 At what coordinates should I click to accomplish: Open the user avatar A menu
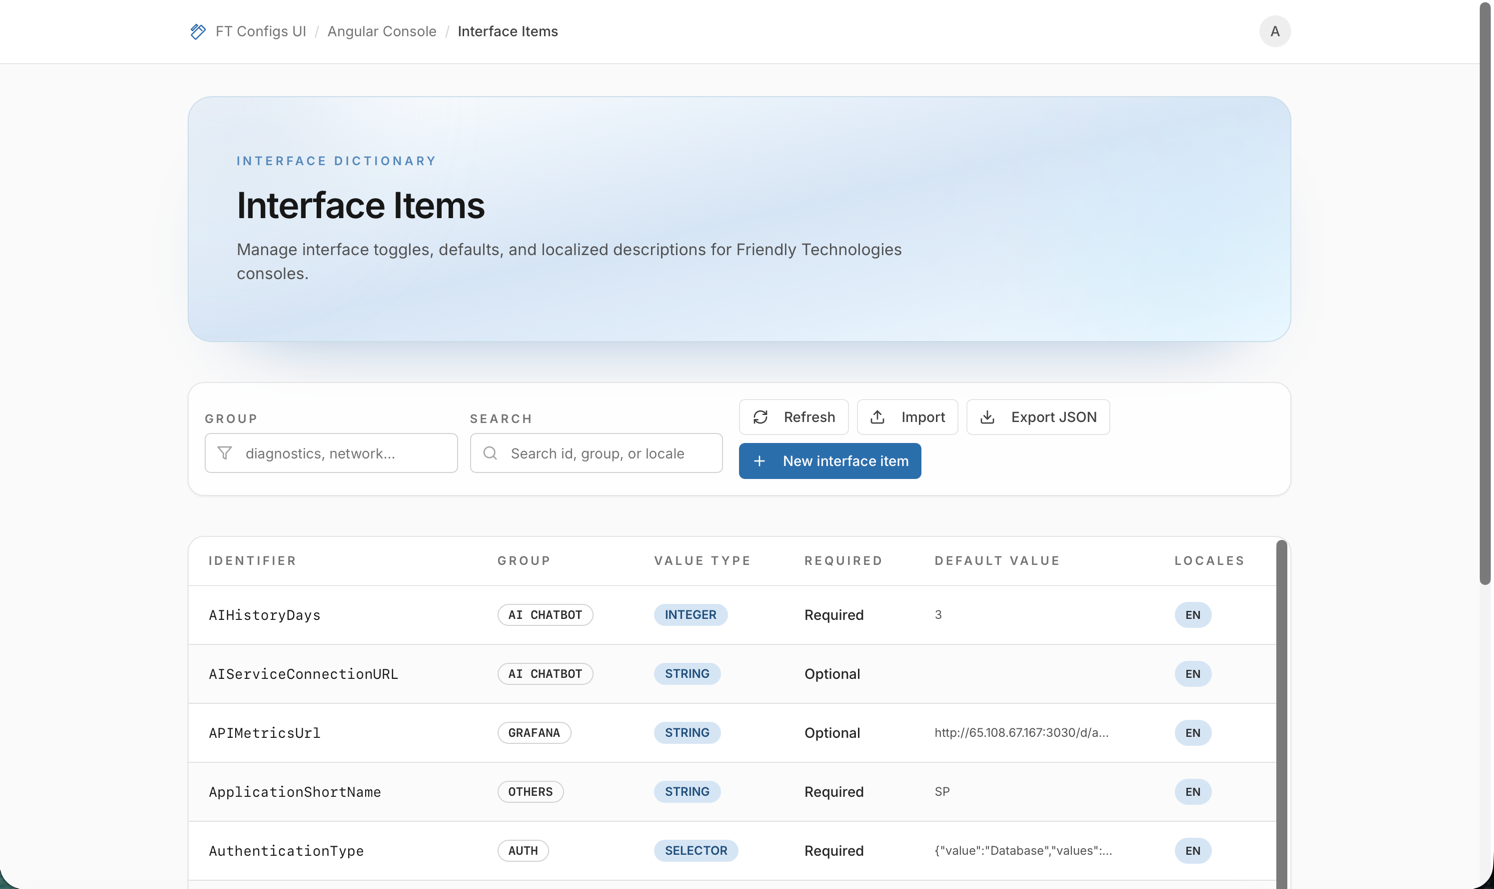(x=1275, y=31)
